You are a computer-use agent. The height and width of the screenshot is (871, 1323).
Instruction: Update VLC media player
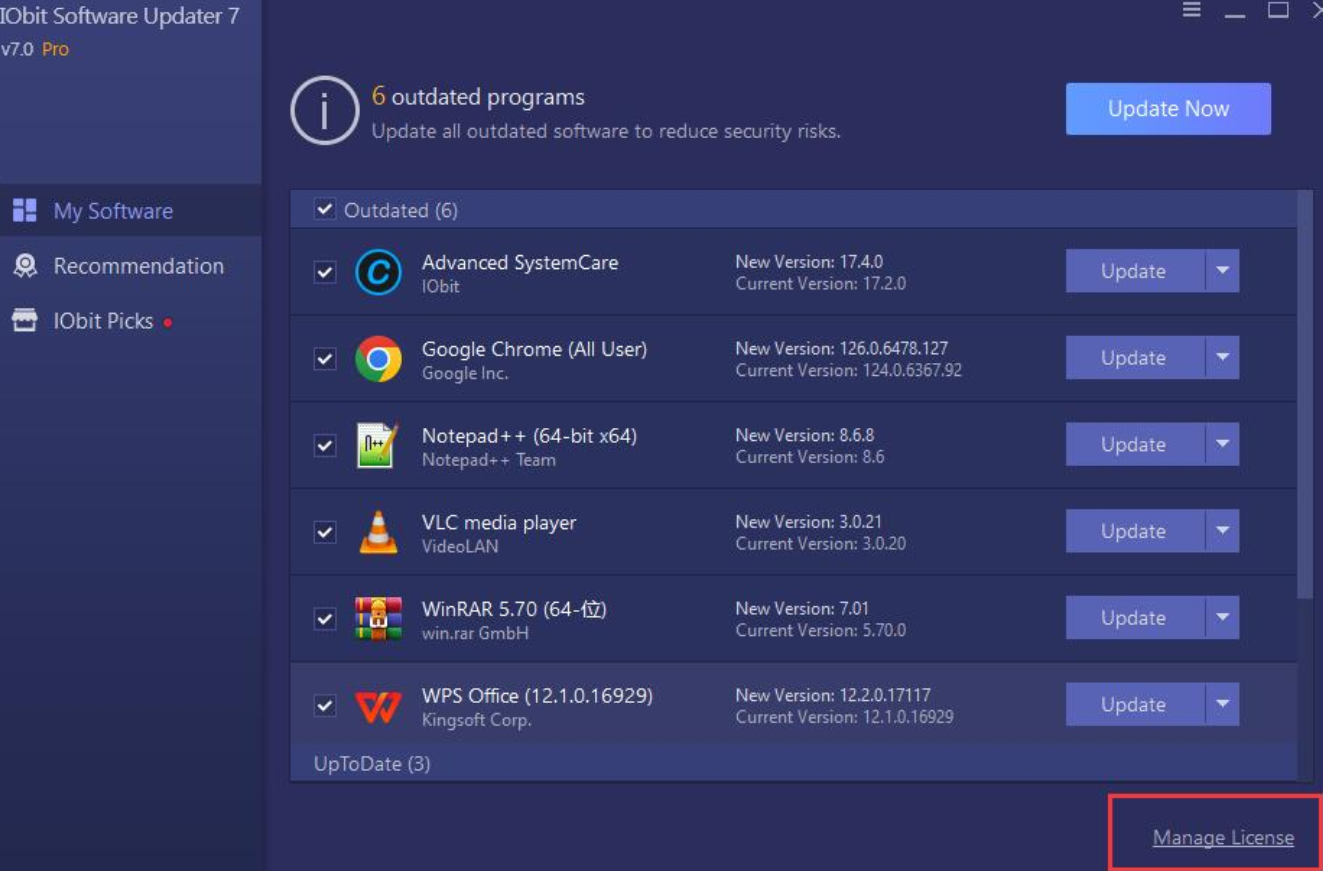click(1134, 531)
